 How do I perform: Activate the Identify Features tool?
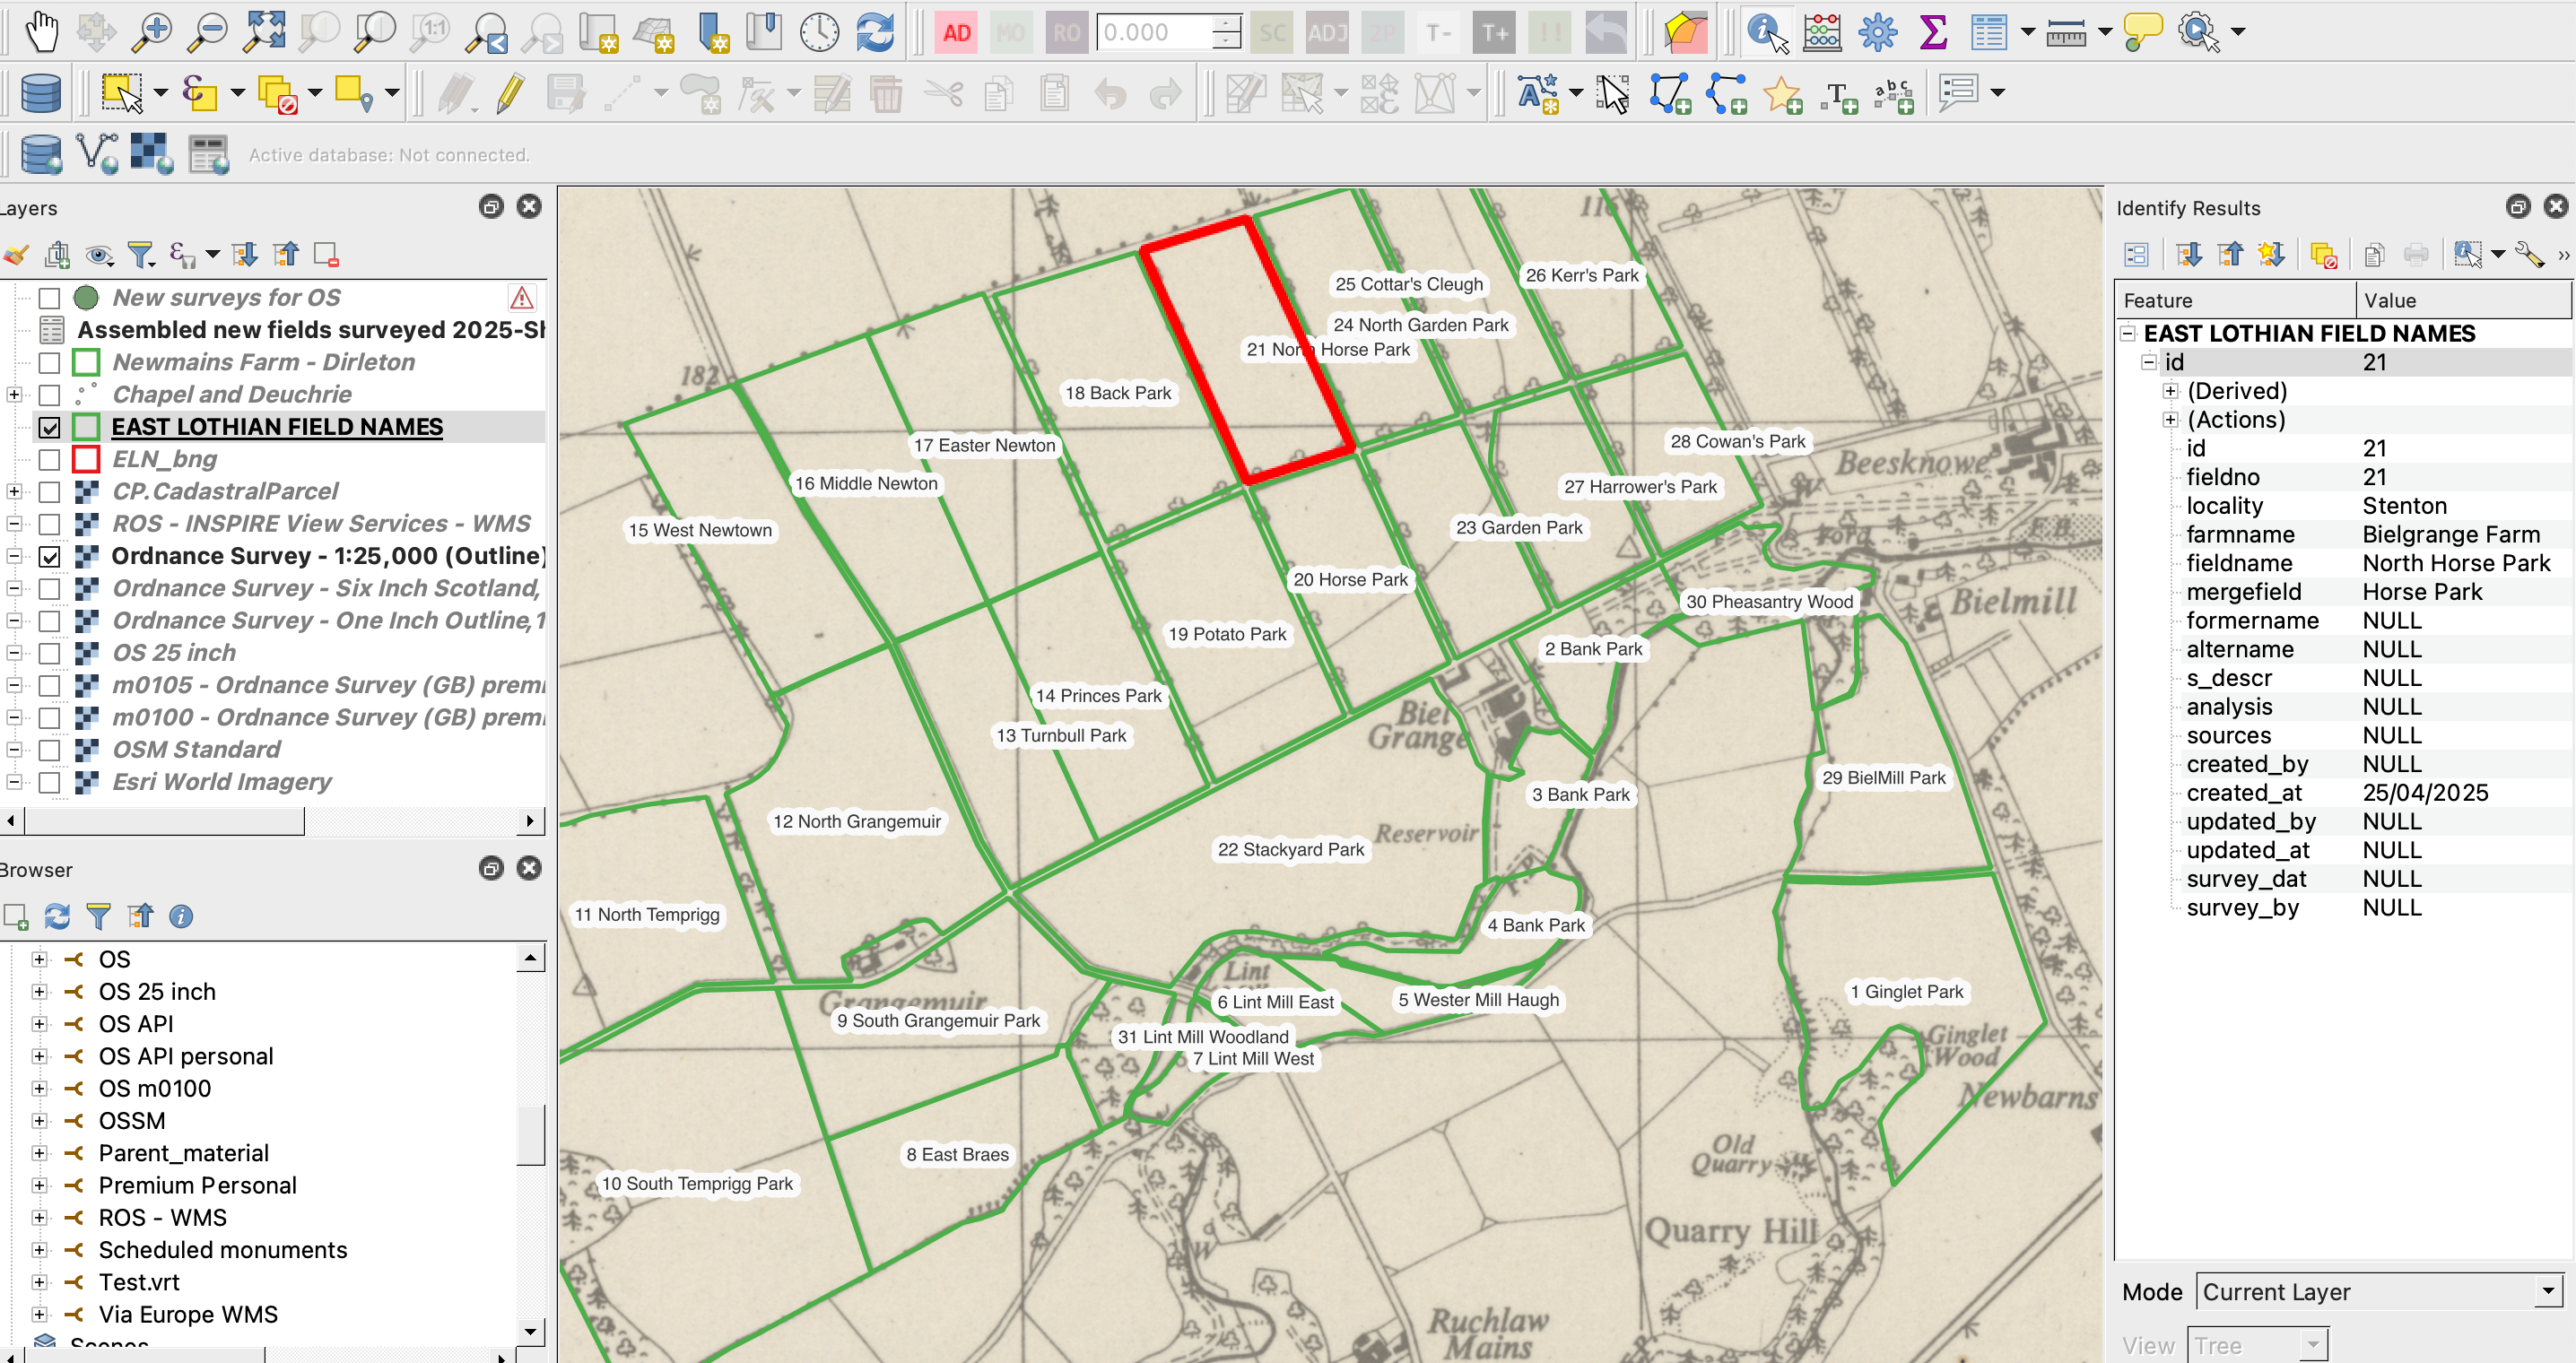coord(1766,32)
